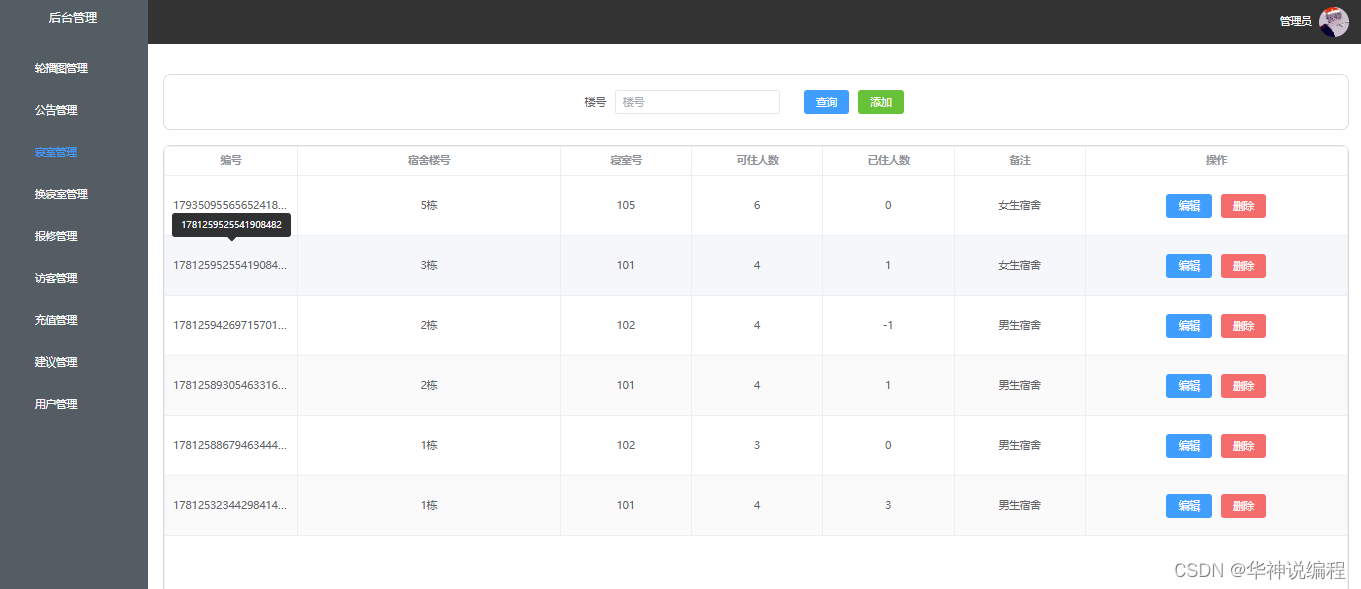Click 男生宿舍 in the last 1栋 101 row
This screenshot has height=589, width=1361.
click(1020, 505)
